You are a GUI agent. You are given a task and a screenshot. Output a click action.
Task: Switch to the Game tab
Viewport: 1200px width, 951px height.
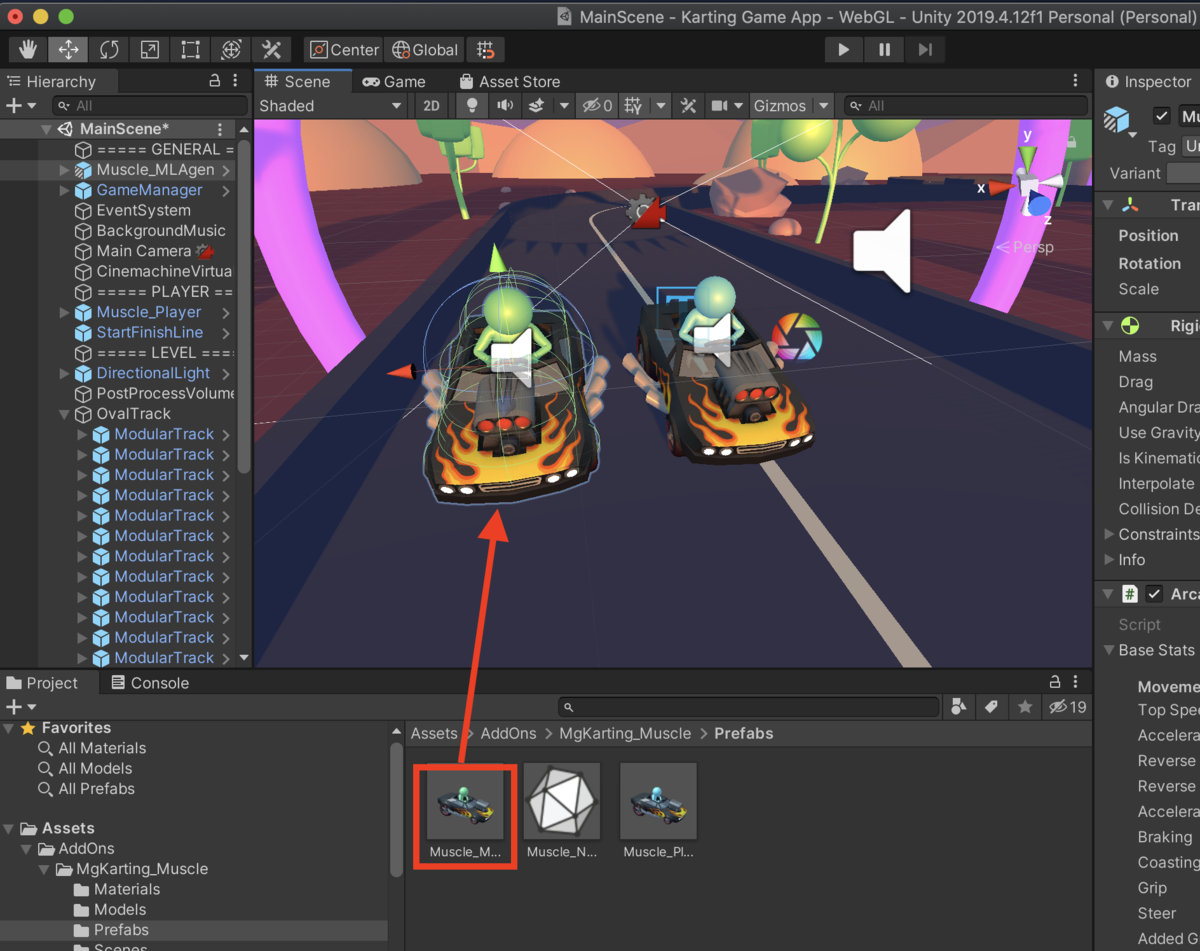[394, 82]
